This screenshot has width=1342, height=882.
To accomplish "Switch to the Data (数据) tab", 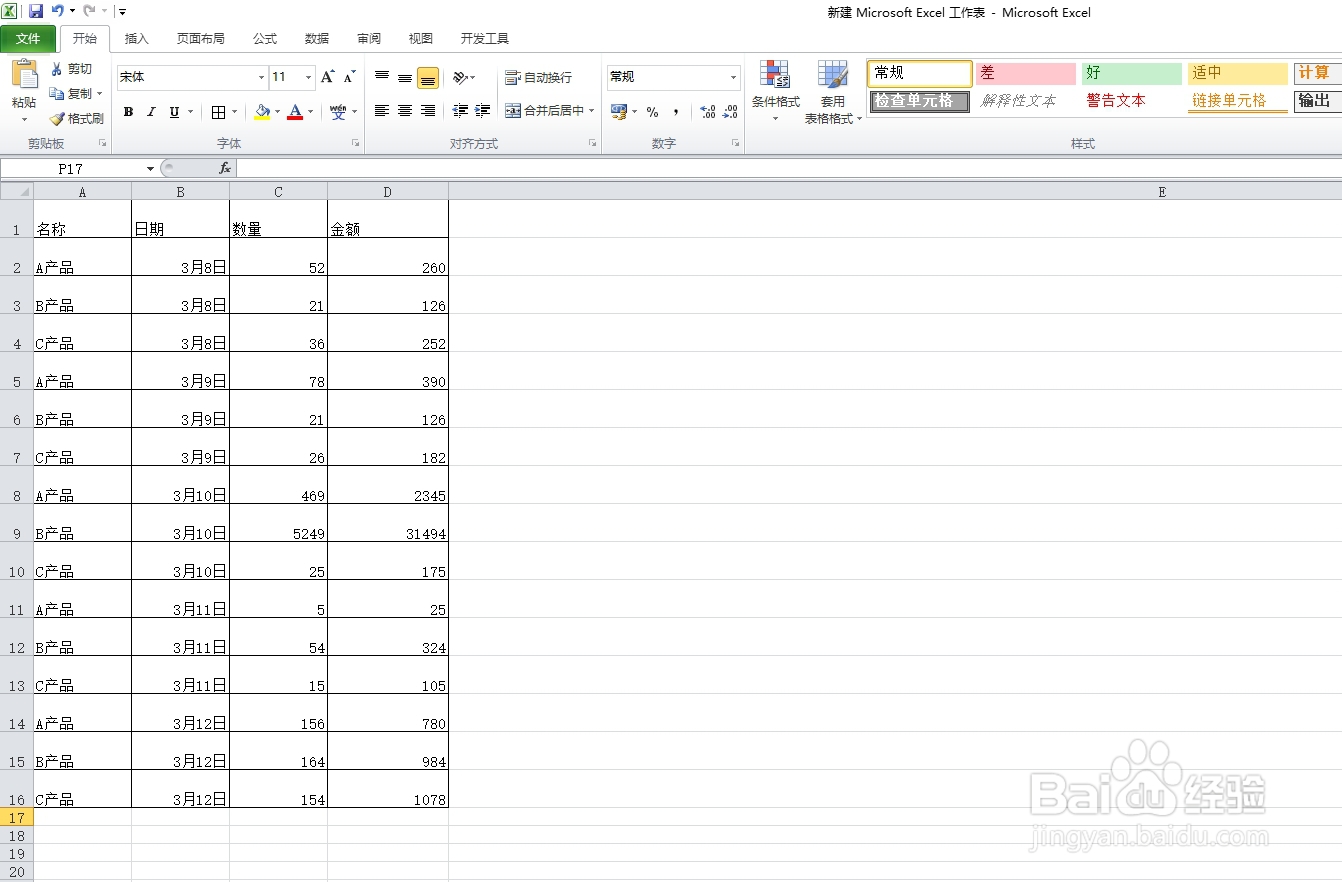I will click(x=317, y=39).
